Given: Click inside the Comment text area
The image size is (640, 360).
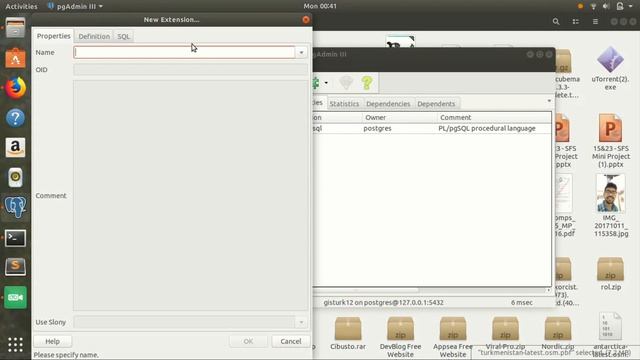Looking at the screenshot, I should [190, 196].
